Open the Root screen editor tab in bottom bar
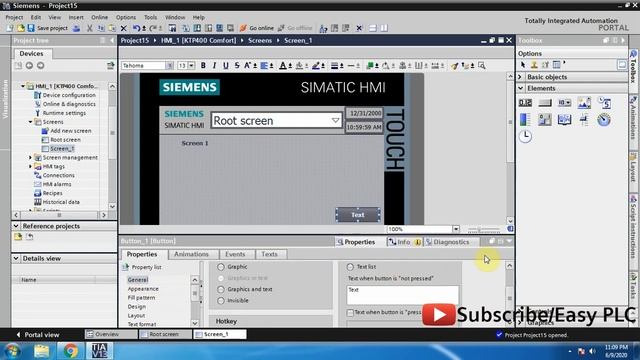 (165, 334)
